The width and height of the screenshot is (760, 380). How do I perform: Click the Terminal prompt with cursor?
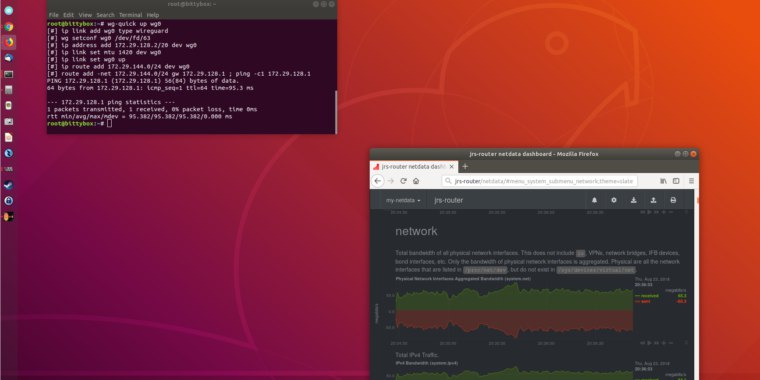[x=79, y=124]
